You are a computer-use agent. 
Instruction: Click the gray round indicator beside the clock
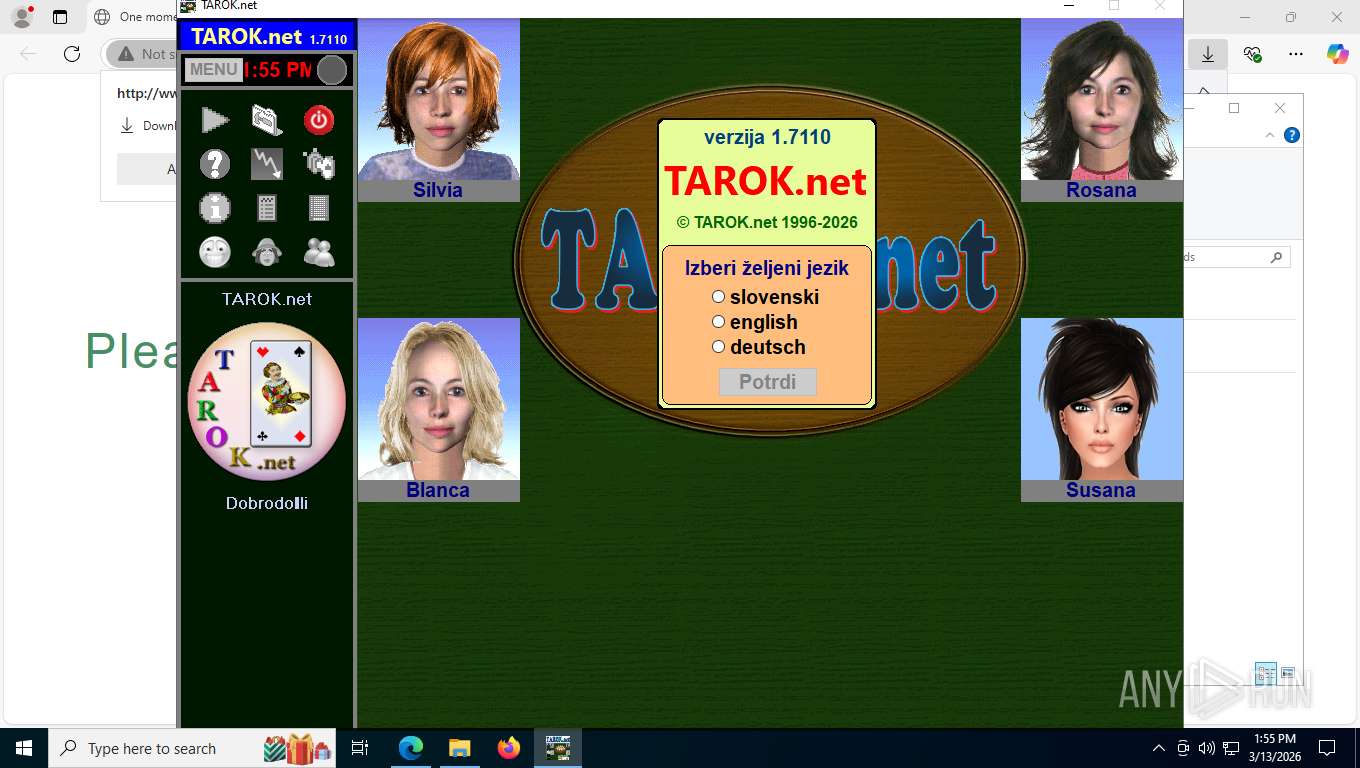[x=332, y=70]
